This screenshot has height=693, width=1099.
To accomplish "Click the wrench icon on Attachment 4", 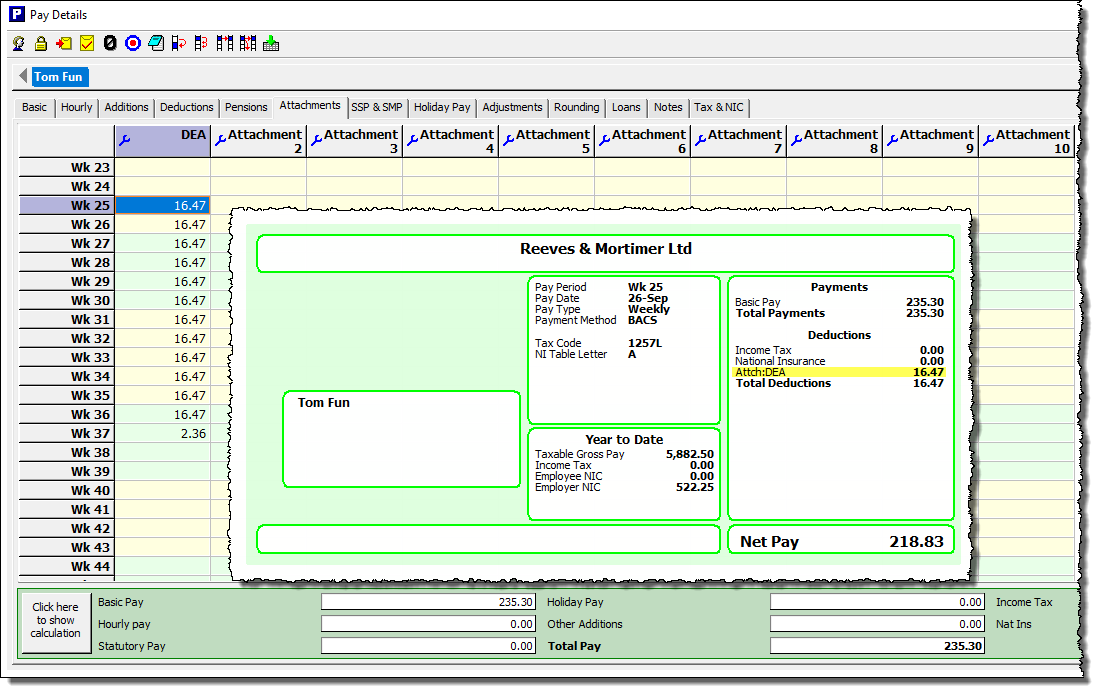I will point(412,140).
